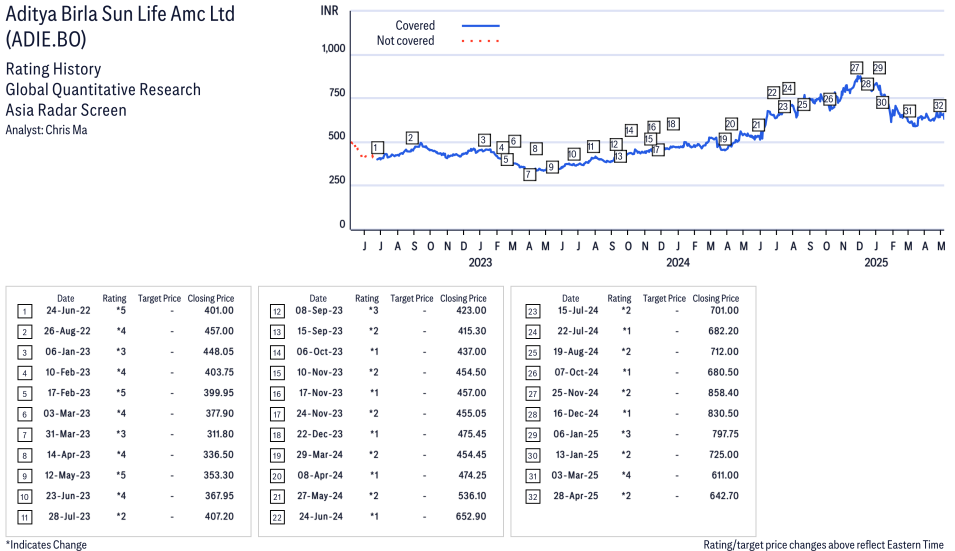
Task: Click Closing Price header in the second table
Action: pyautogui.click(x=463, y=298)
